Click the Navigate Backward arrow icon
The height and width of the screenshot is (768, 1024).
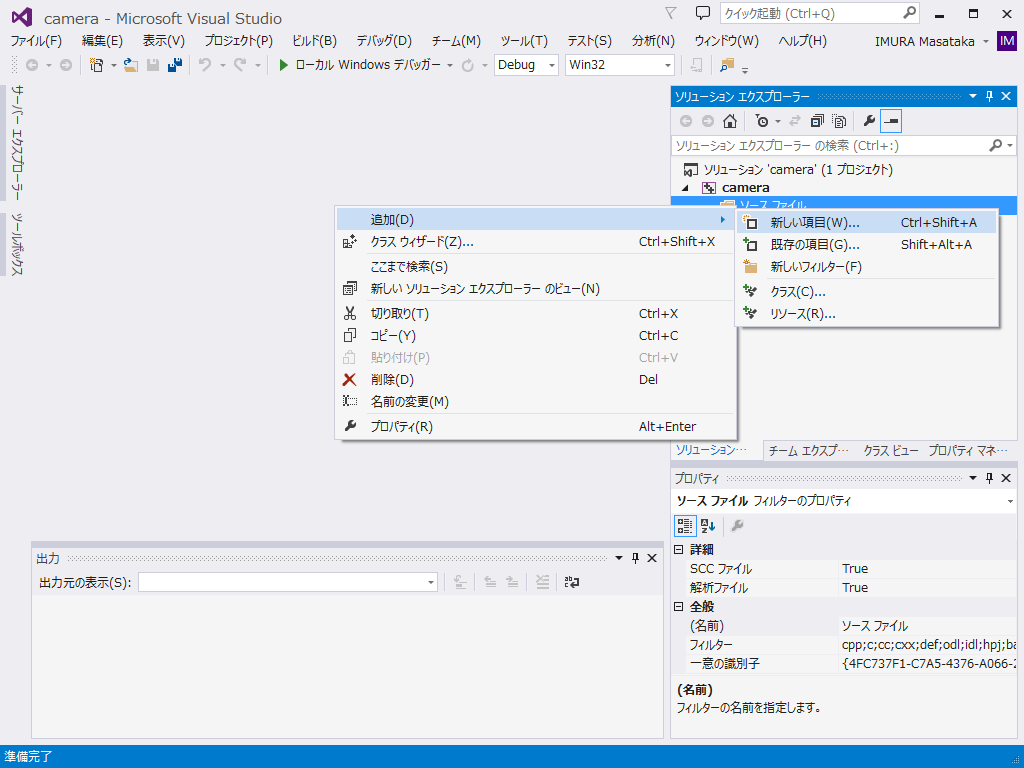point(33,63)
